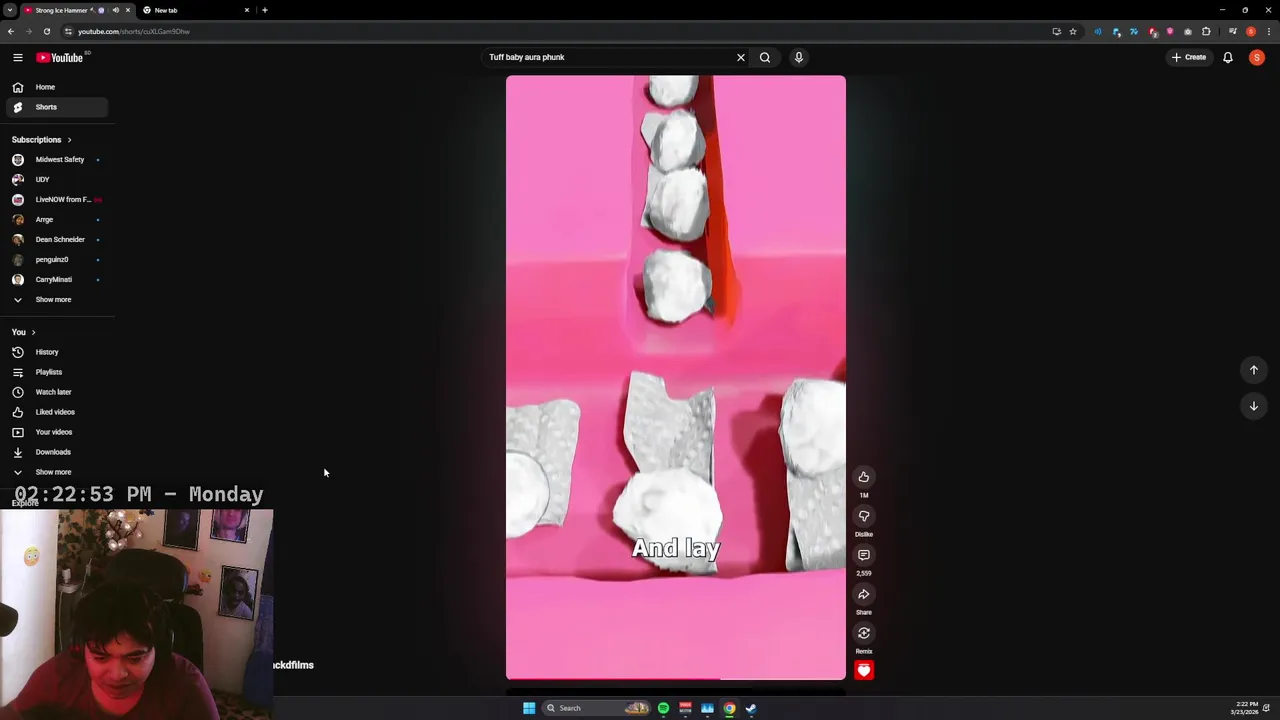Click the browser address bar URL
The height and width of the screenshot is (720, 1280).
(x=134, y=31)
